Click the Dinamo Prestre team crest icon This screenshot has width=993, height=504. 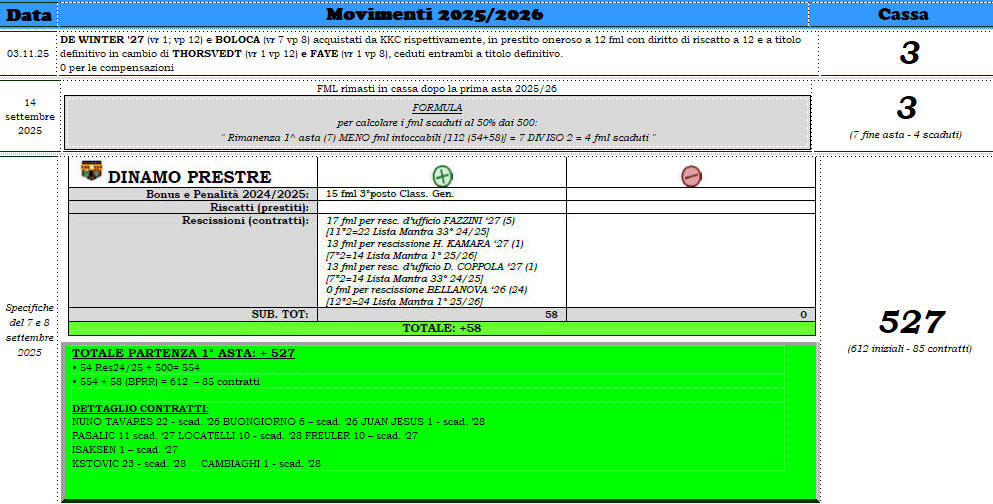(91, 172)
